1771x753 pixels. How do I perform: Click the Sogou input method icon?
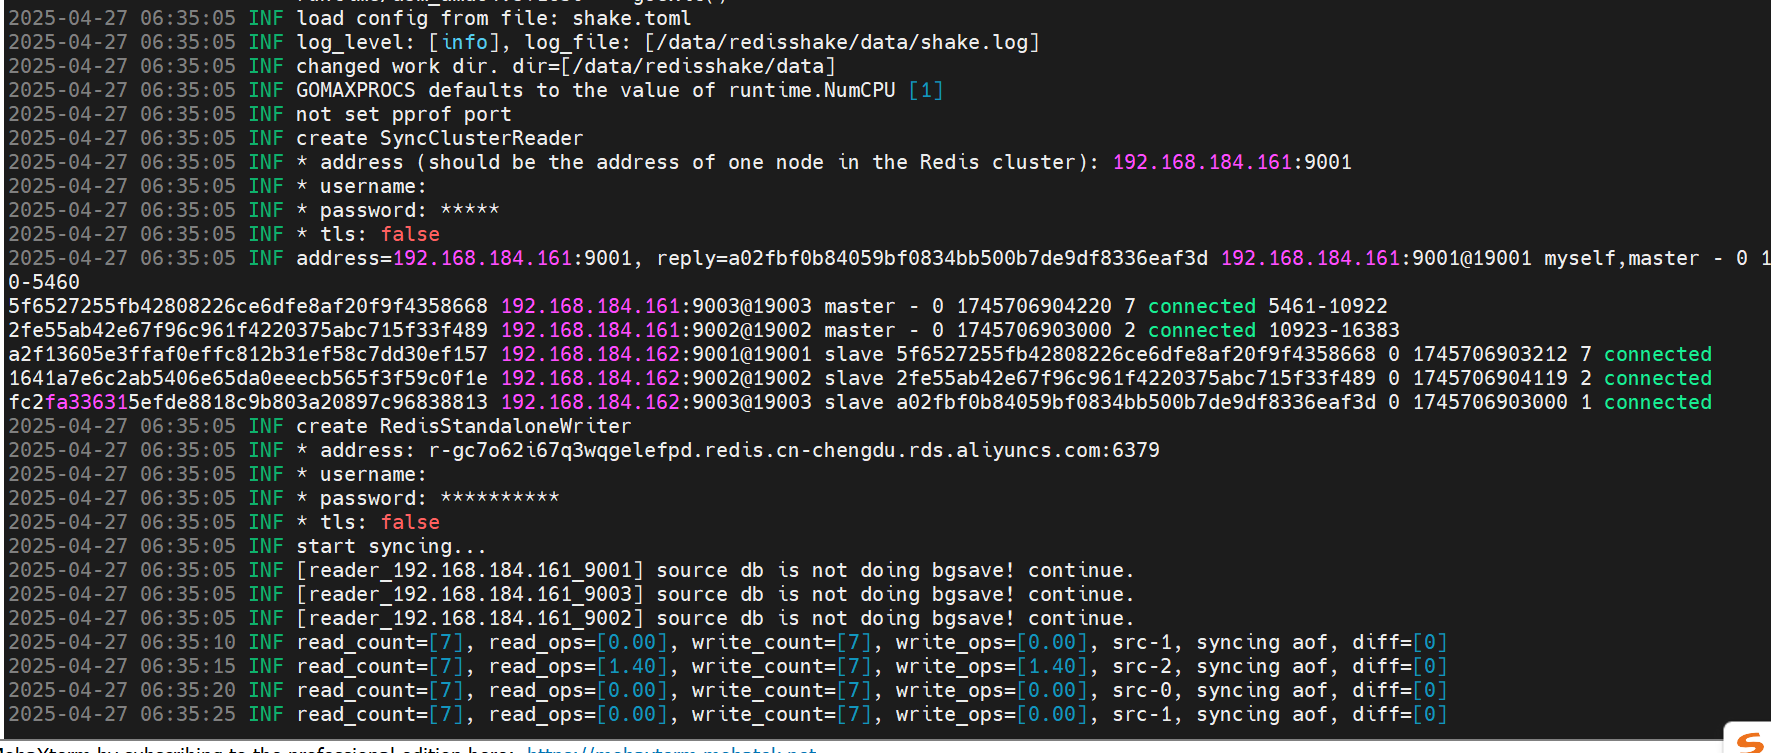(1749, 741)
